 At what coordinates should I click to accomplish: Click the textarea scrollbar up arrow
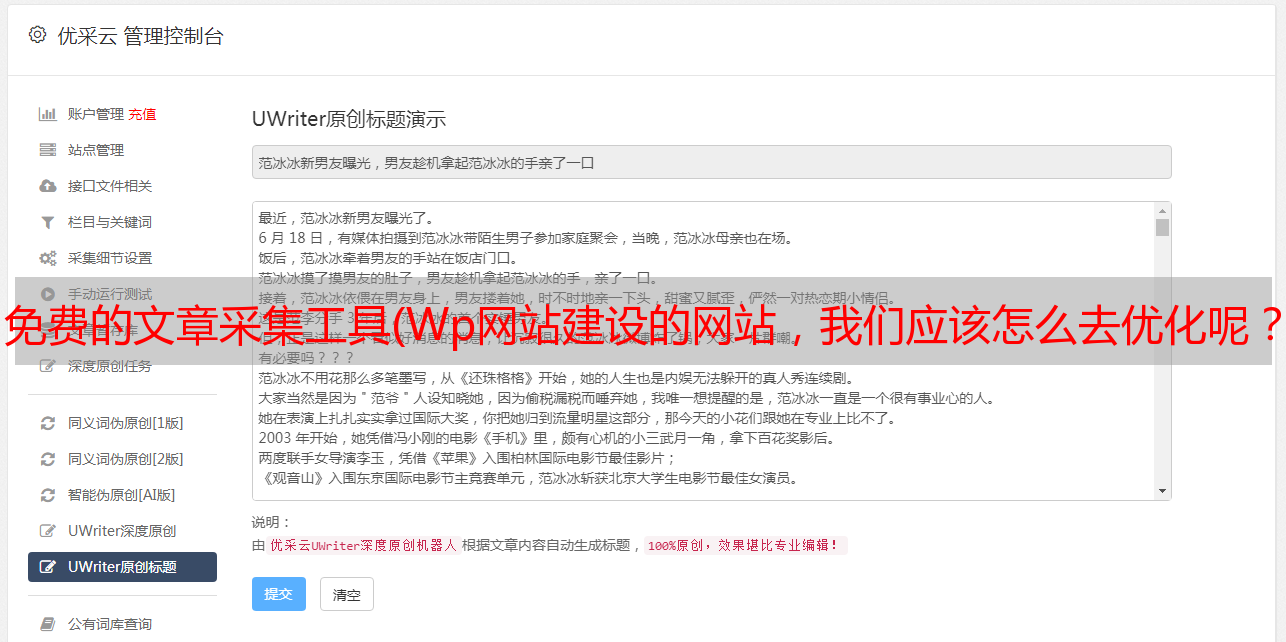[1162, 211]
